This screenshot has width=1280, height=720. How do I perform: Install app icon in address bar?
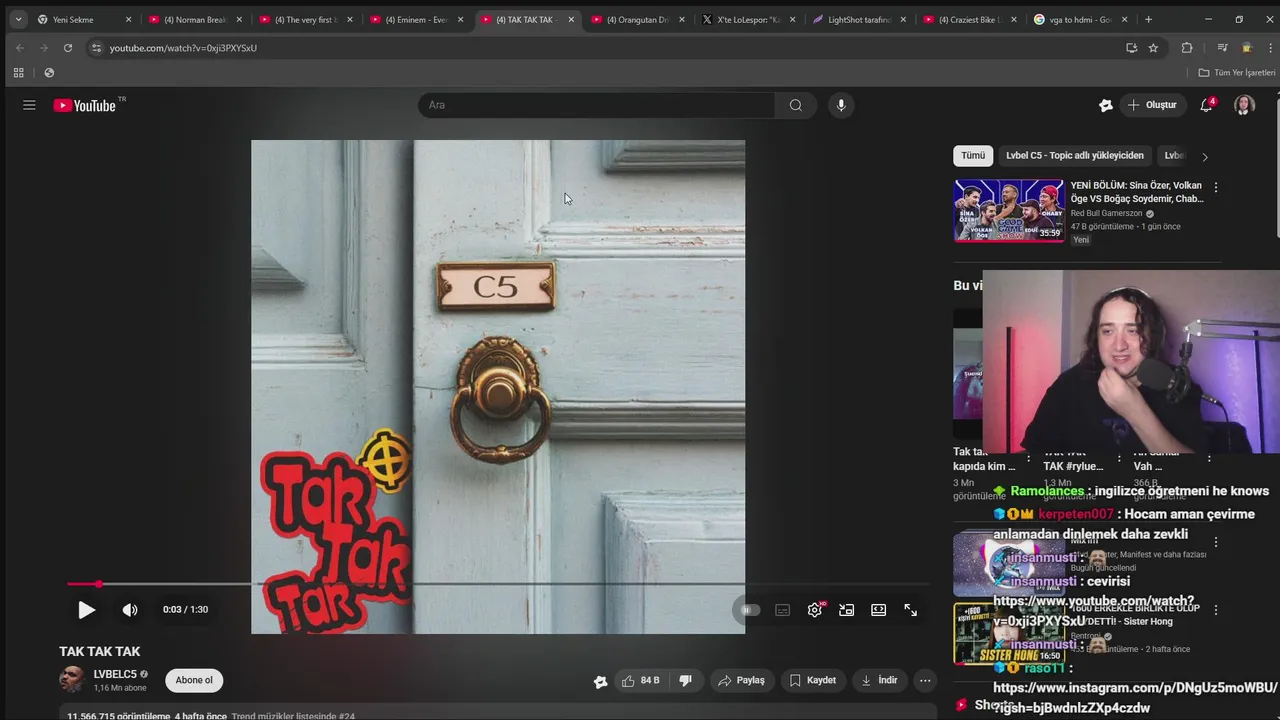1131,48
